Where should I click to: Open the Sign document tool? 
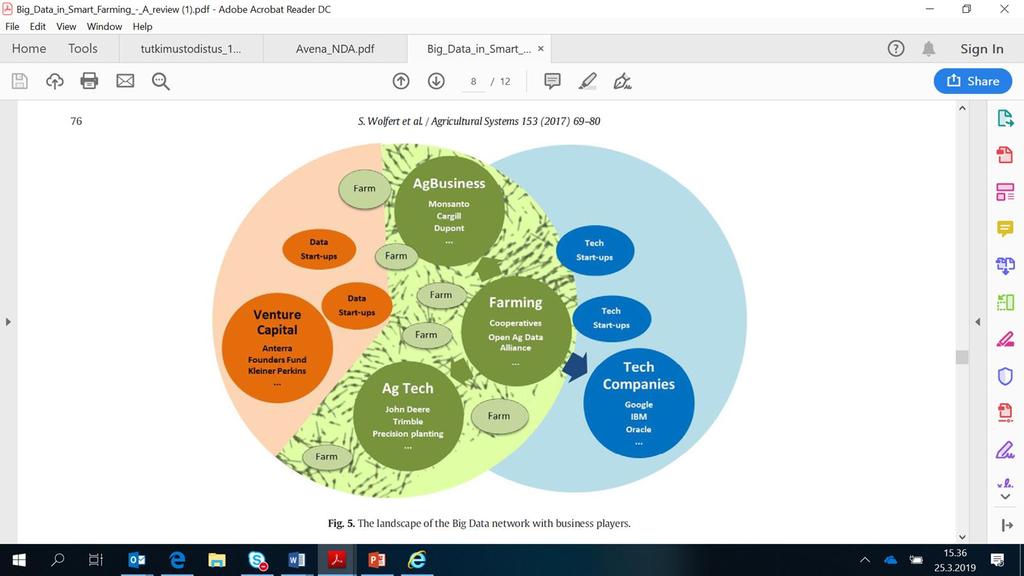coord(622,81)
